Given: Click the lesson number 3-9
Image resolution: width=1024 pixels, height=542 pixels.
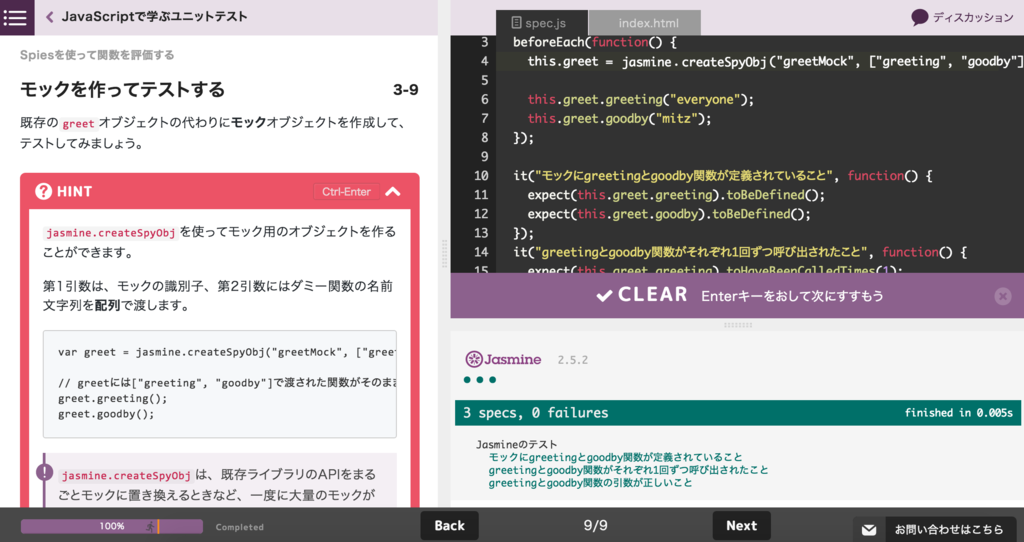Looking at the screenshot, I should pos(406,90).
